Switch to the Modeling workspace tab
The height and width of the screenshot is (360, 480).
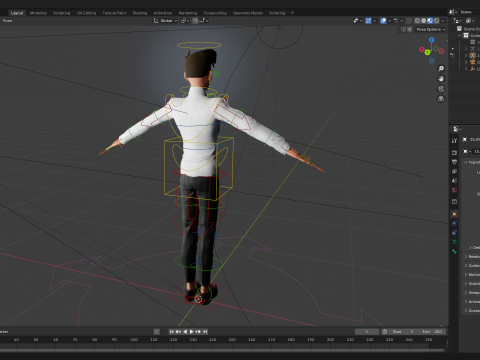click(x=38, y=13)
